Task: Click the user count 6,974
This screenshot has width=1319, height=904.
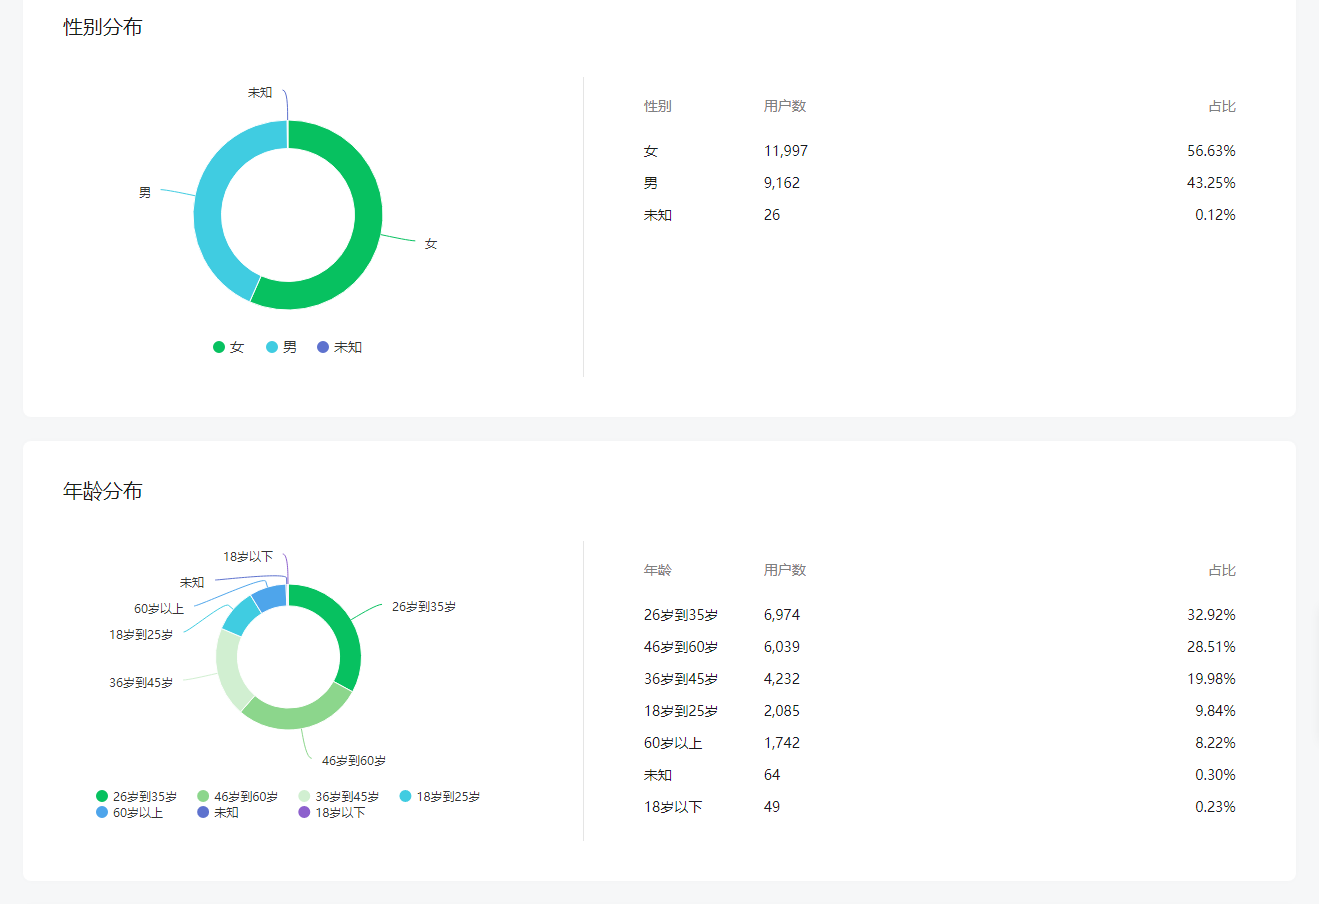Action: pos(782,615)
